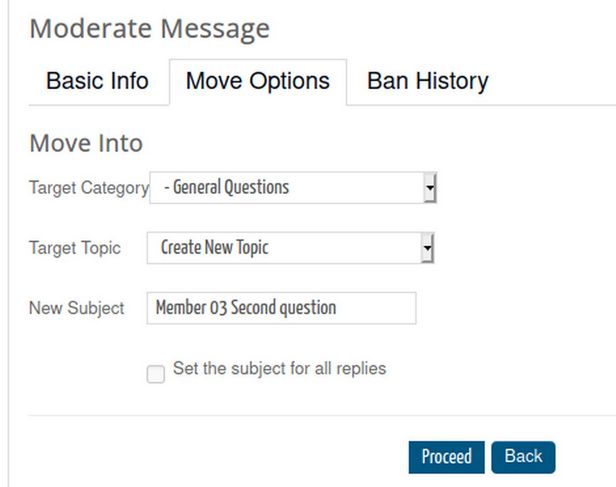The width and height of the screenshot is (616, 487).
Task: Click the Target Category dropdown arrow
Action: point(430,187)
